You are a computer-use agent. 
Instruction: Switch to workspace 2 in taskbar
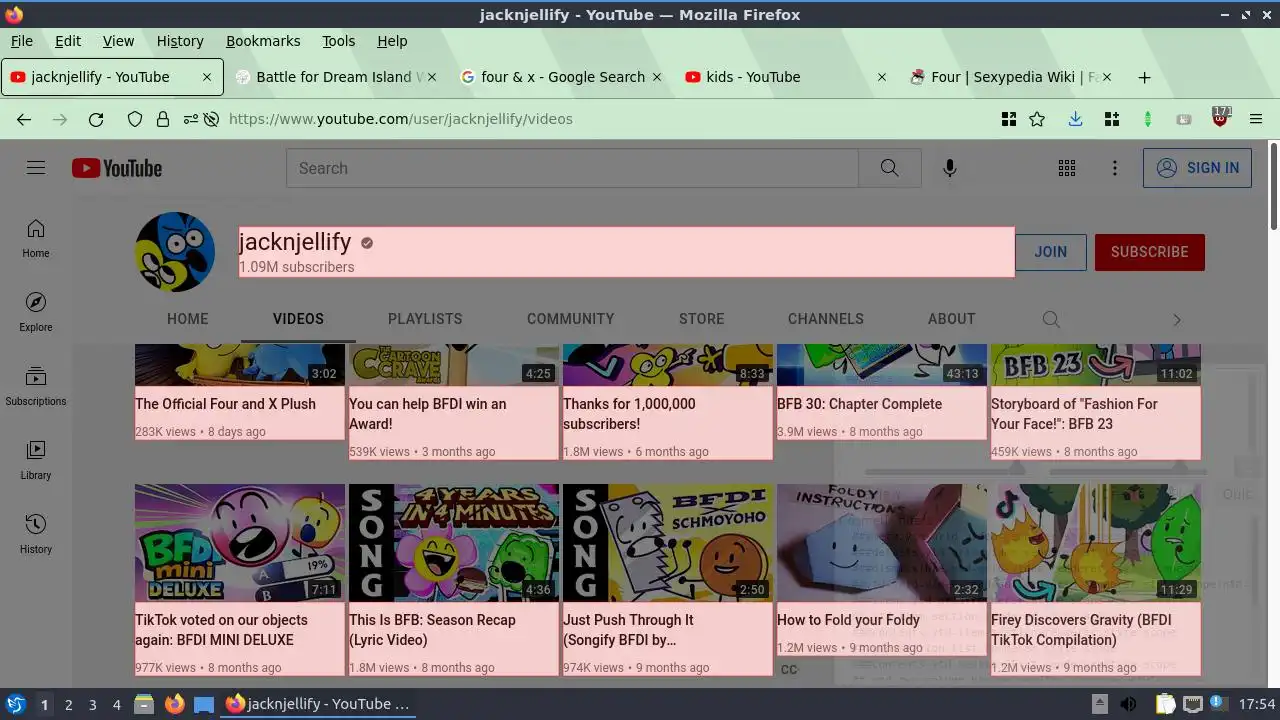[x=68, y=705]
